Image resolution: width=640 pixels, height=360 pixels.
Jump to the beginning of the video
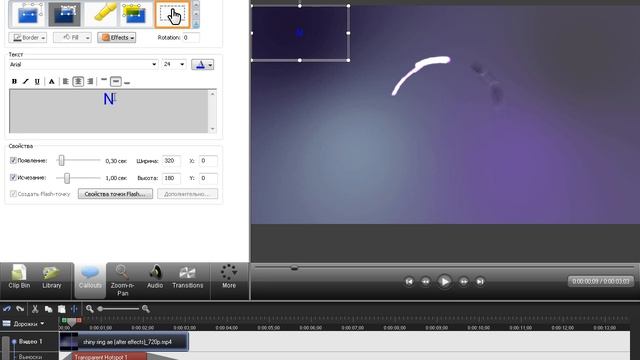[x=409, y=281]
